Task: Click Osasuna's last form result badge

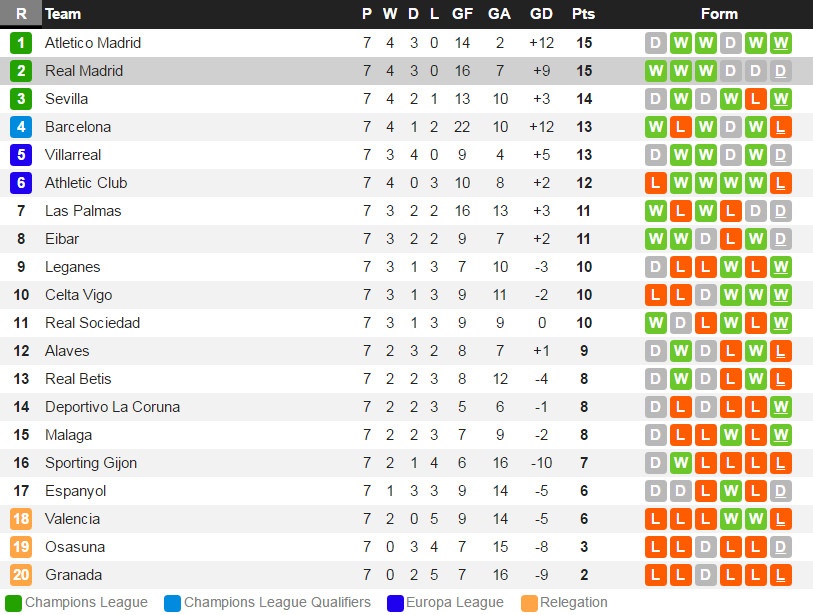Action: [781, 547]
